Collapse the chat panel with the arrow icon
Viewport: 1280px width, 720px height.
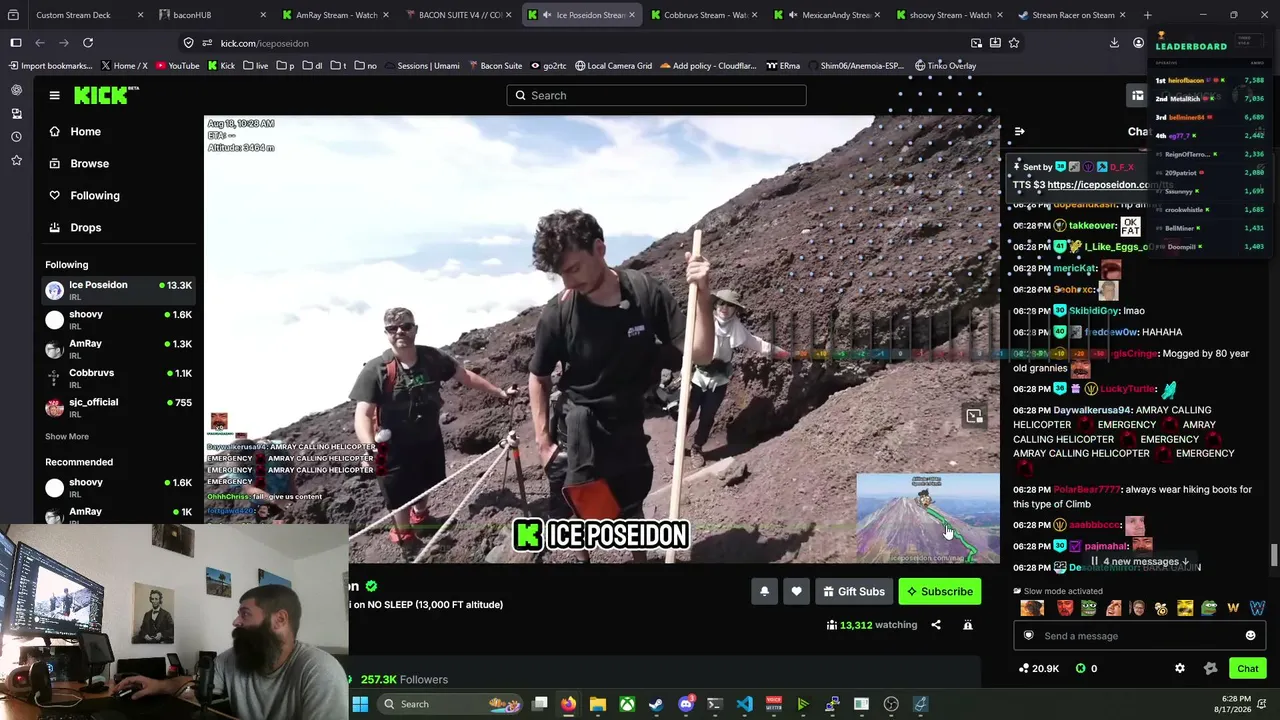pos(1019,131)
